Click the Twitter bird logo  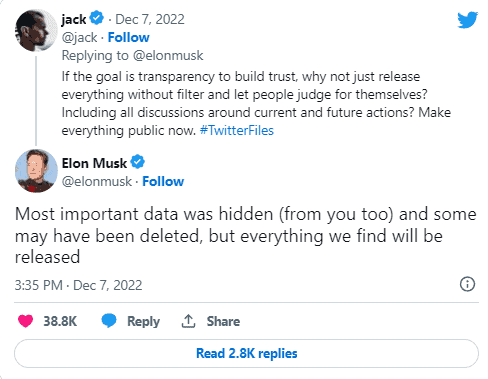coord(467,20)
